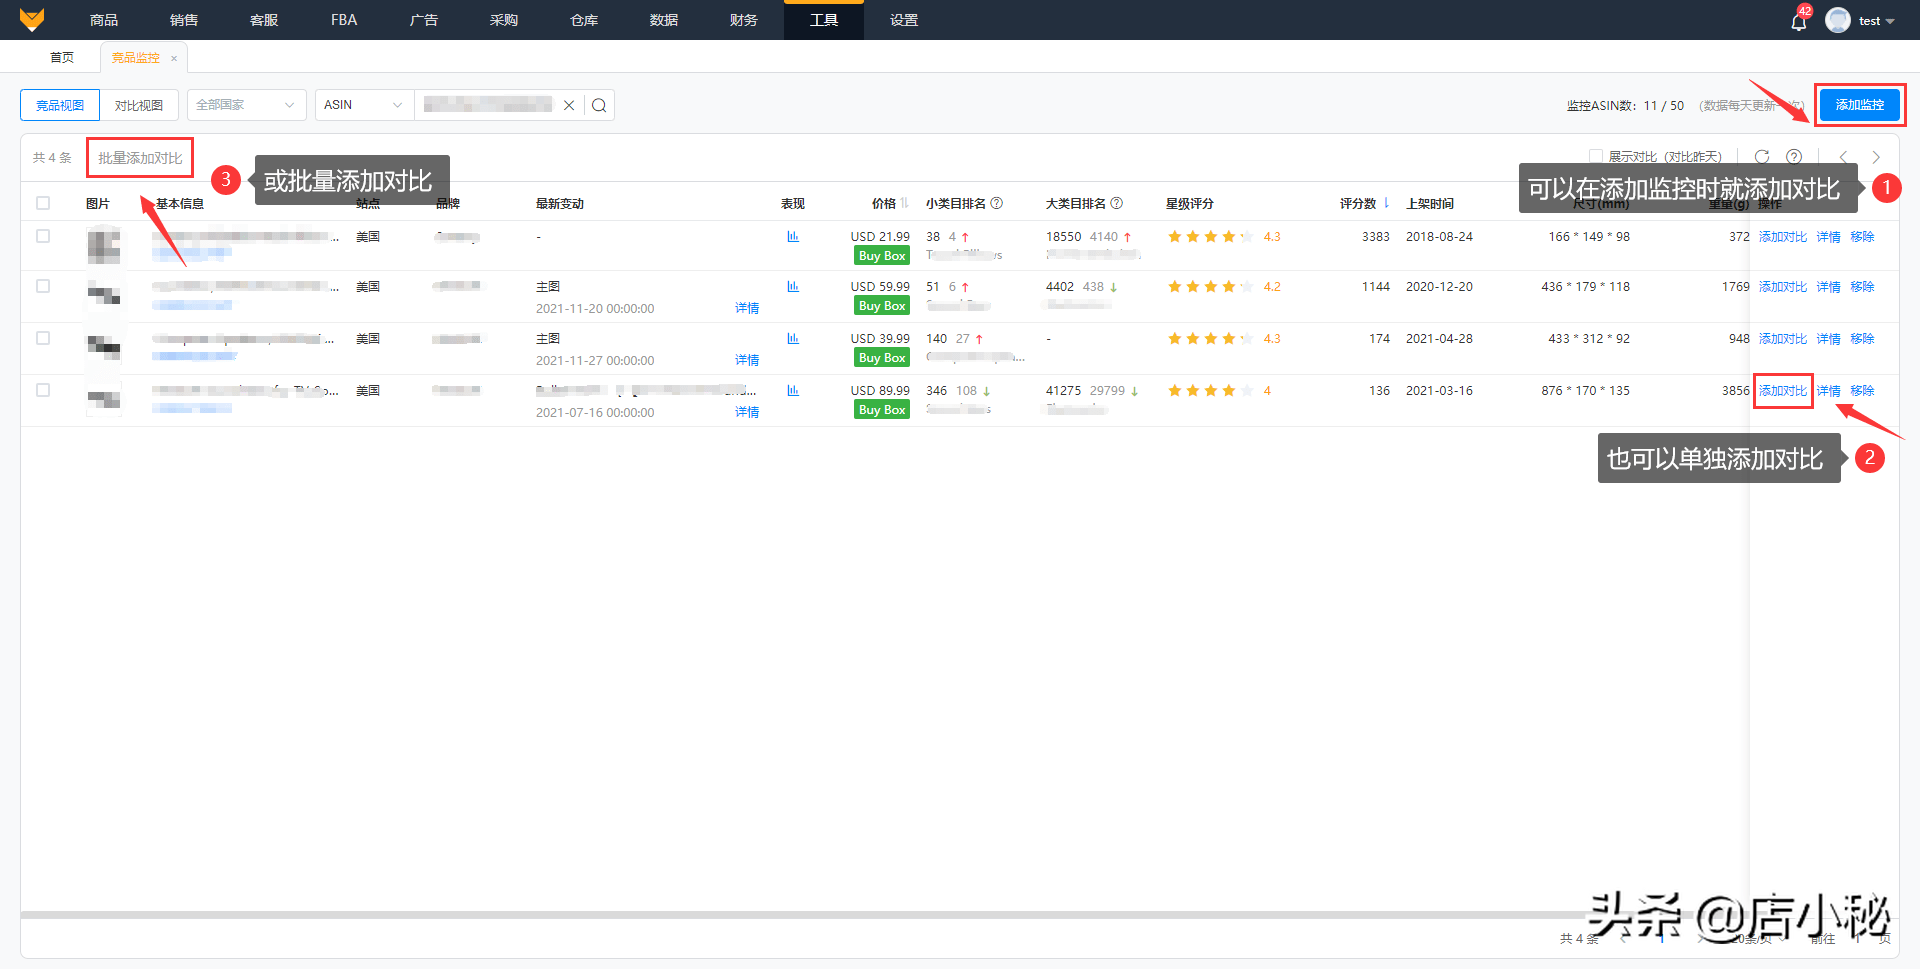This screenshot has height=969, width=1920.
Task: Check the first product row checkbox
Action: click(x=43, y=236)
